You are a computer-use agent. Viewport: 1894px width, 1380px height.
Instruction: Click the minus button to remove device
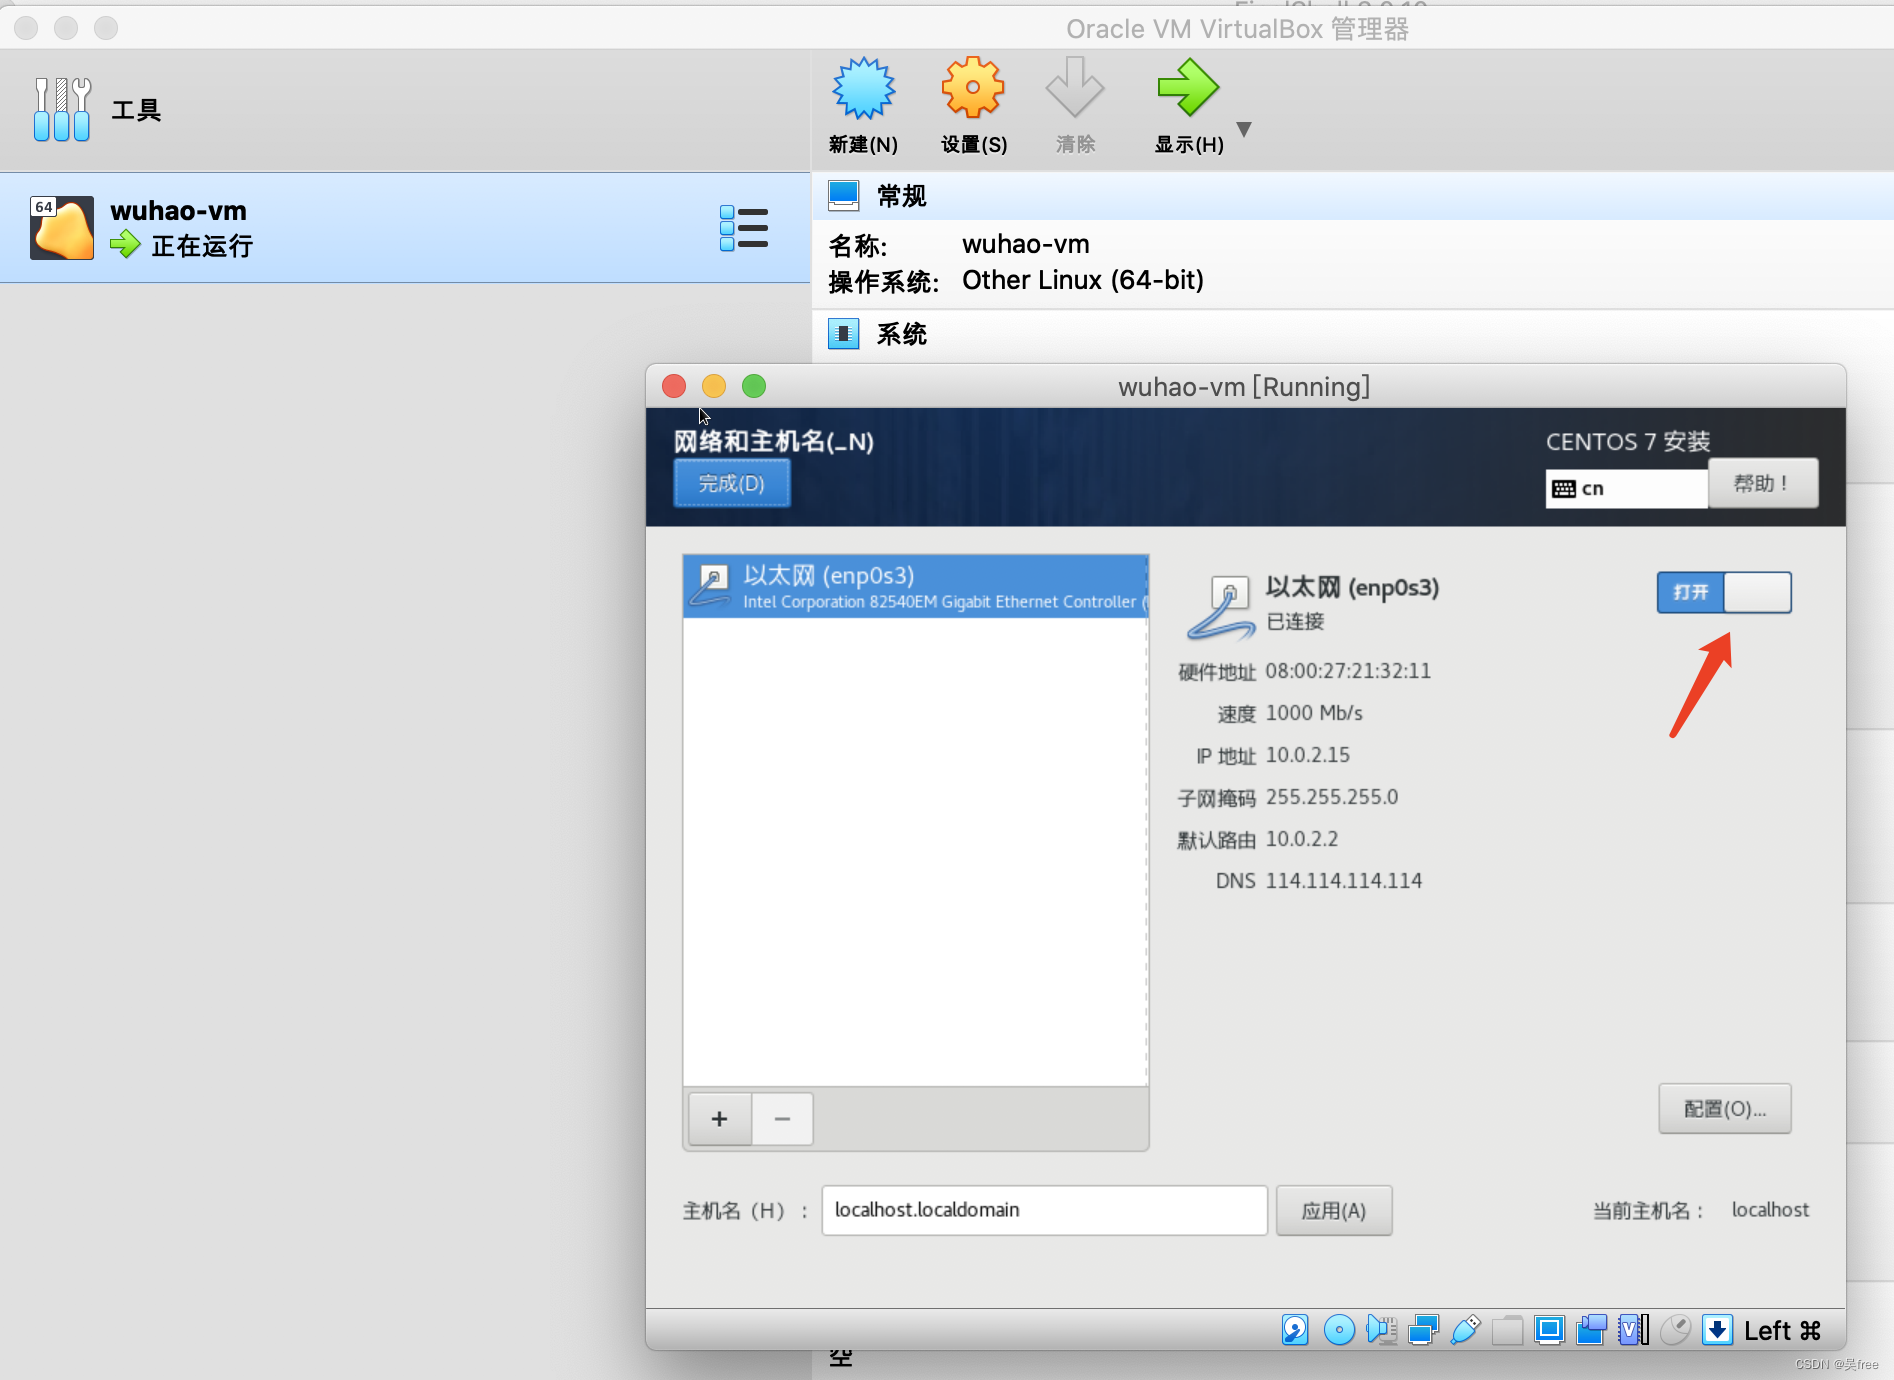(x=782, y=1118)
